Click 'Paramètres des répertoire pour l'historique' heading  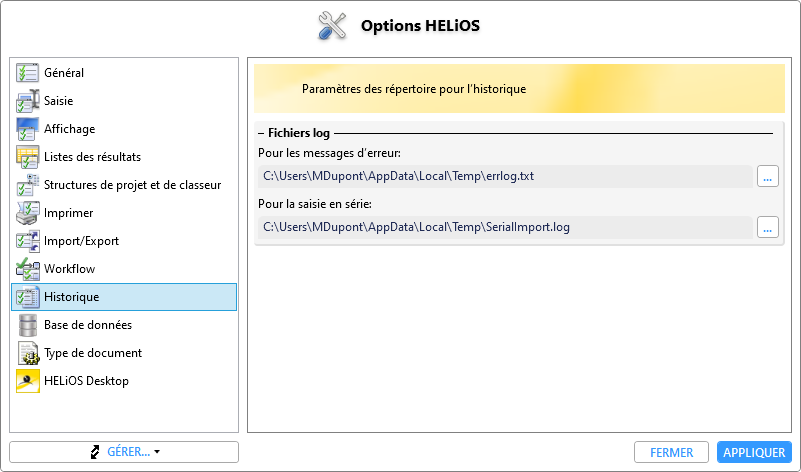click(414, 89)
